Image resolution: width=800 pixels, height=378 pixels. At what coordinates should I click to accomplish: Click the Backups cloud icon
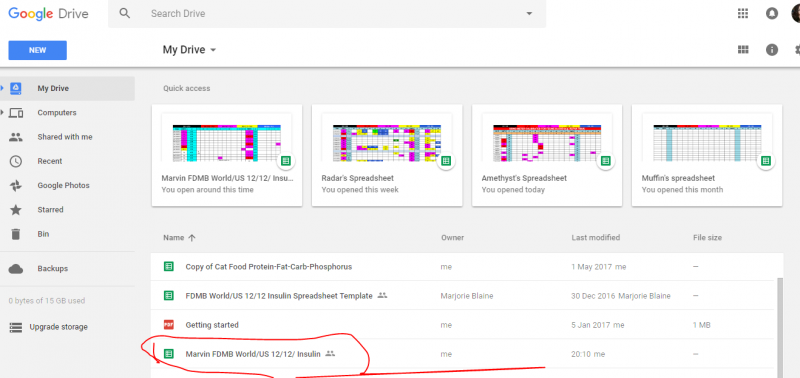tap(16, 268)
